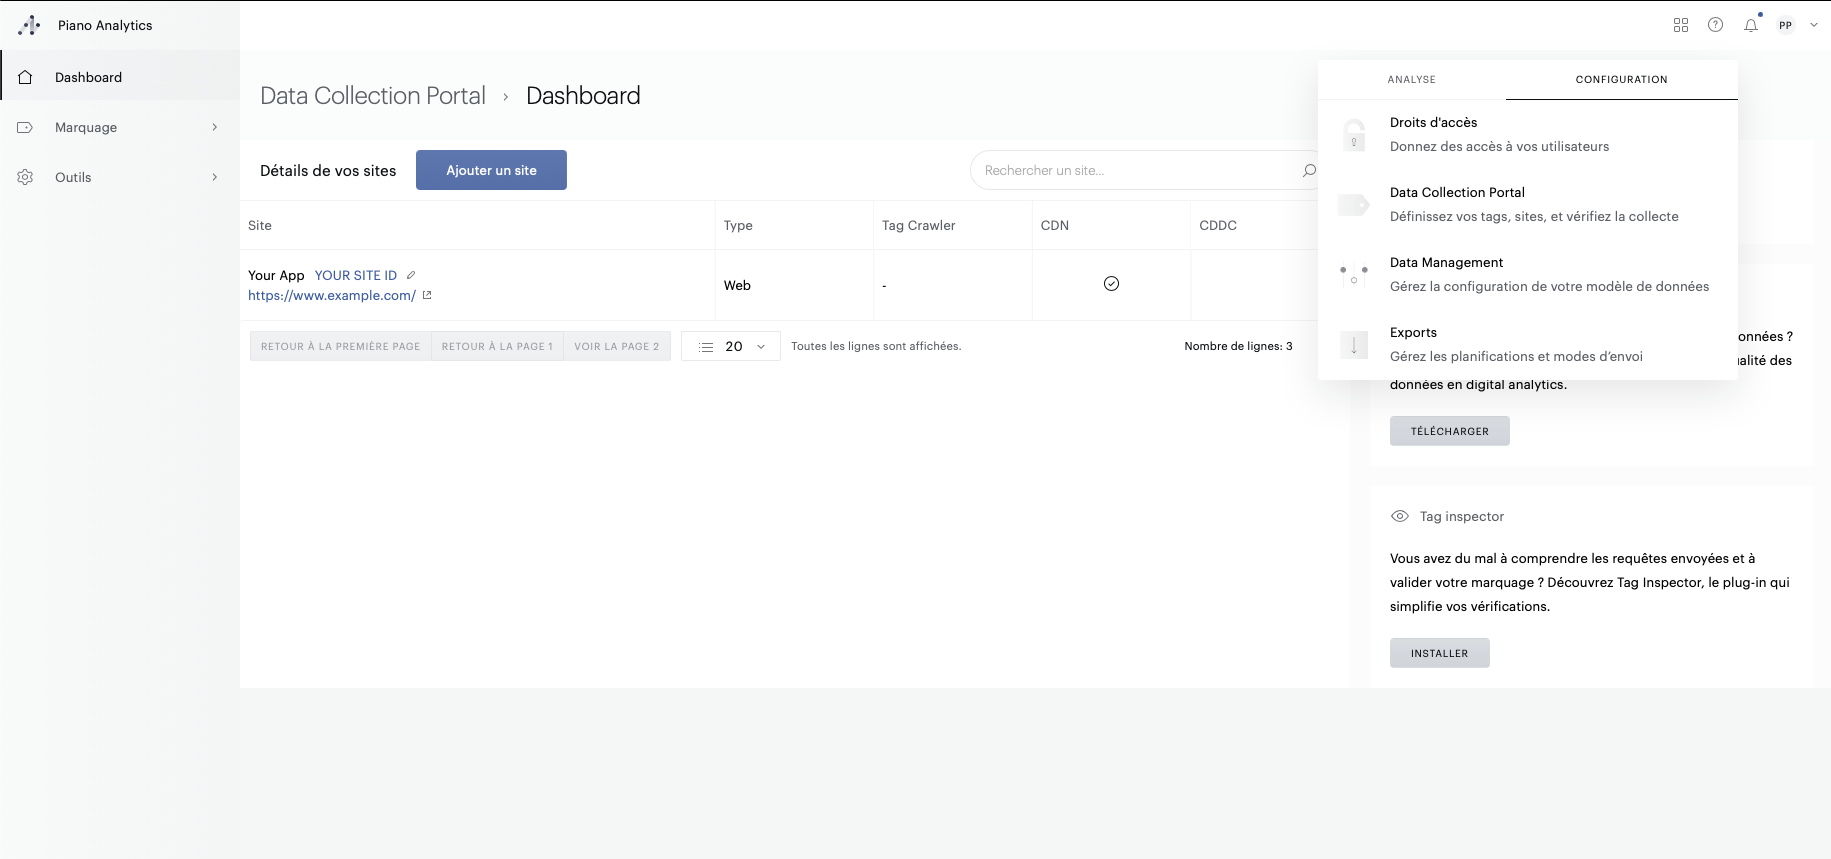Image resolution: width=1831 pixels, height=859 pixels.
Task: Click the Tag inspector heading
Action: [x=1462, y=516]
